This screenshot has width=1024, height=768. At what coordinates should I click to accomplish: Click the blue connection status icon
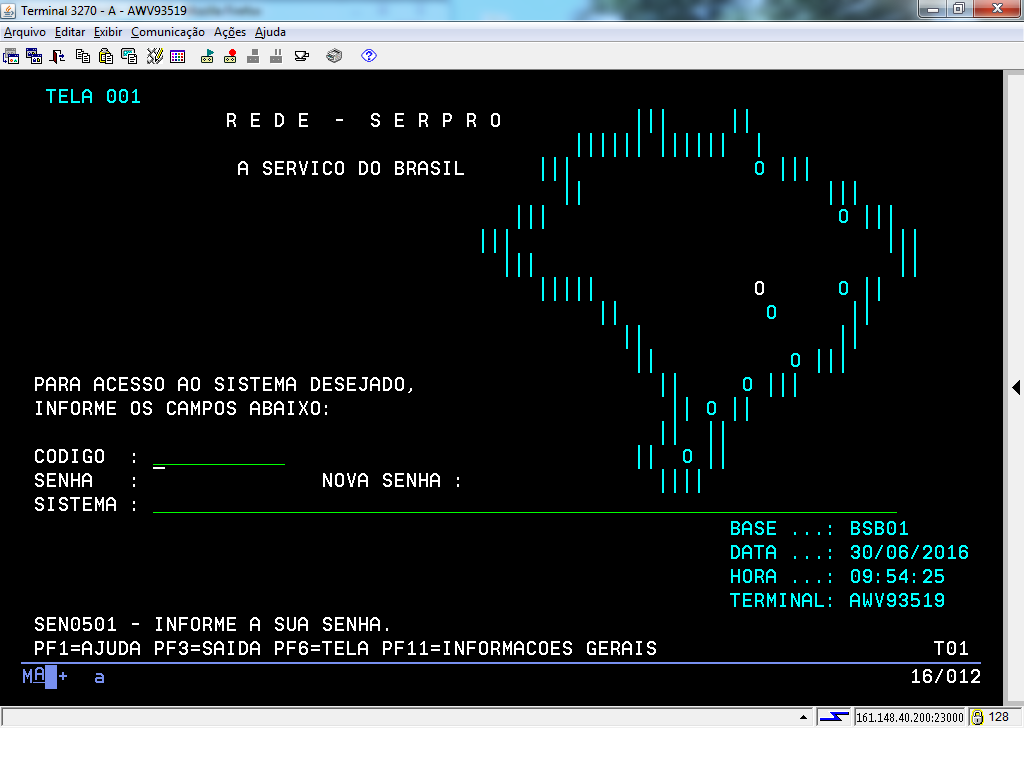834,717
